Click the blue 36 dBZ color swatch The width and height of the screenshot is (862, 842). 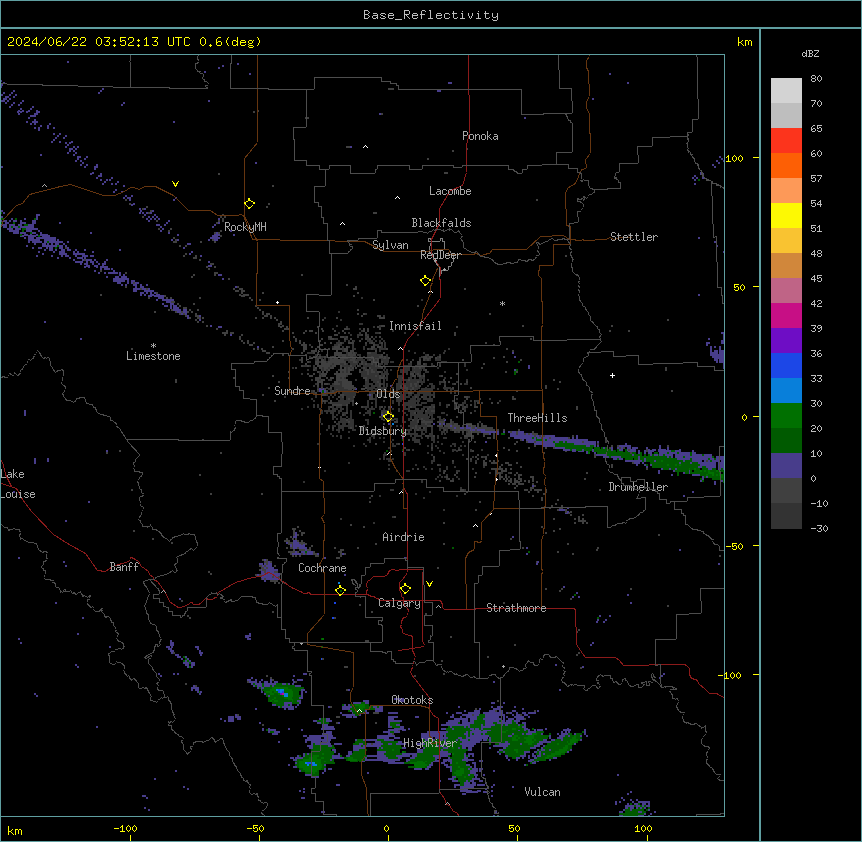click(786, 365)
